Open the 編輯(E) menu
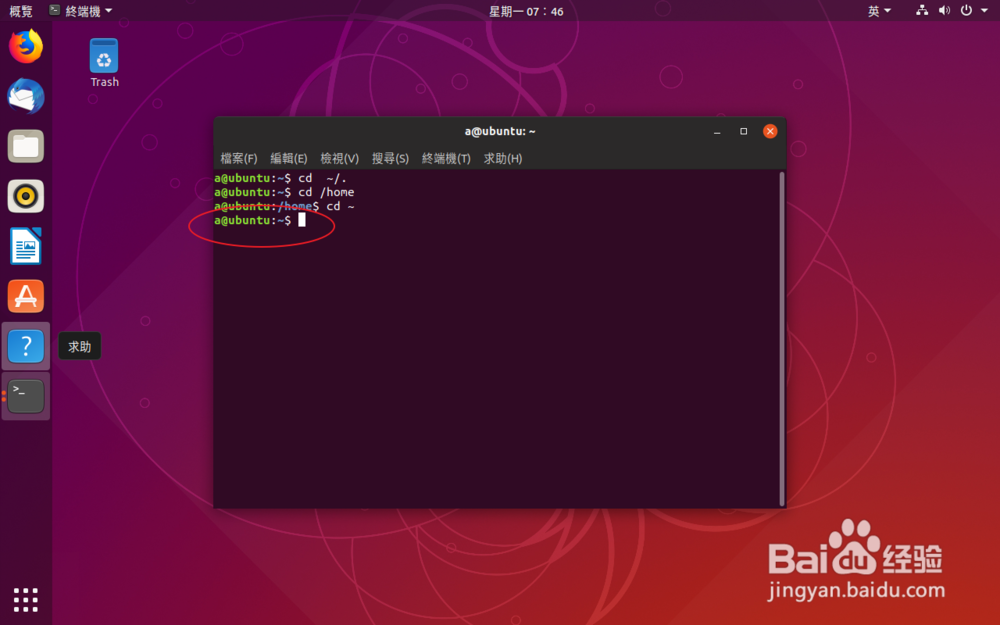This screenshot has height=625, width=1000. (x=288, y=158)
